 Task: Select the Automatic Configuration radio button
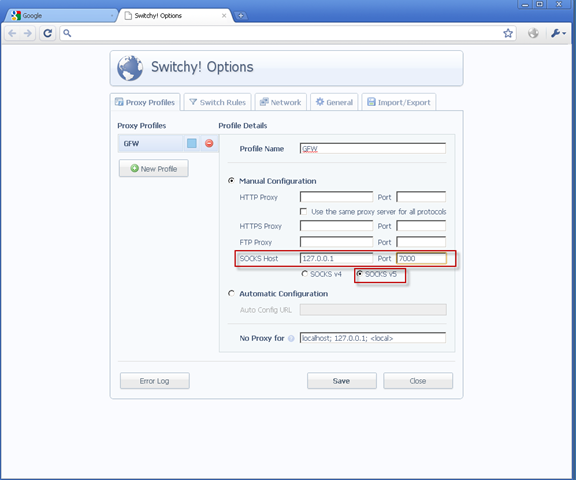[x=231, y=293]
